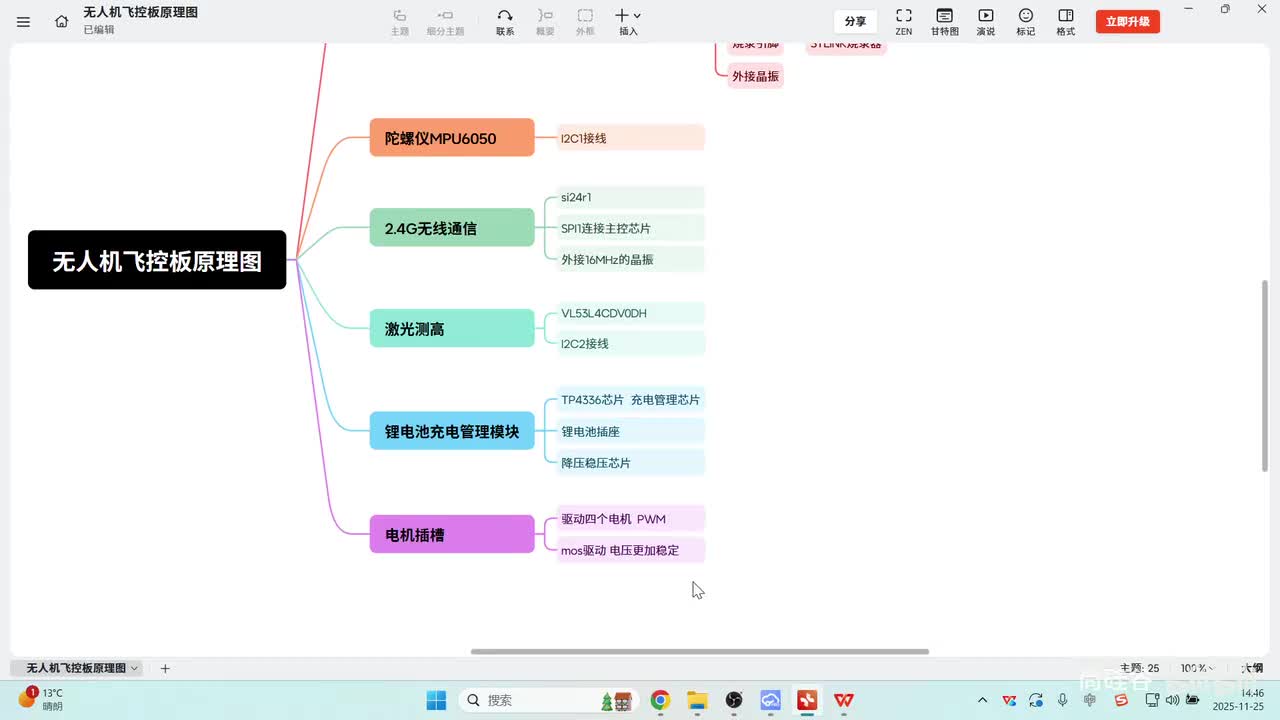Add a subtopic (细分主题)
This screenshot has height=720, width=1280.
pyautogui.click(x=446, y=22)
